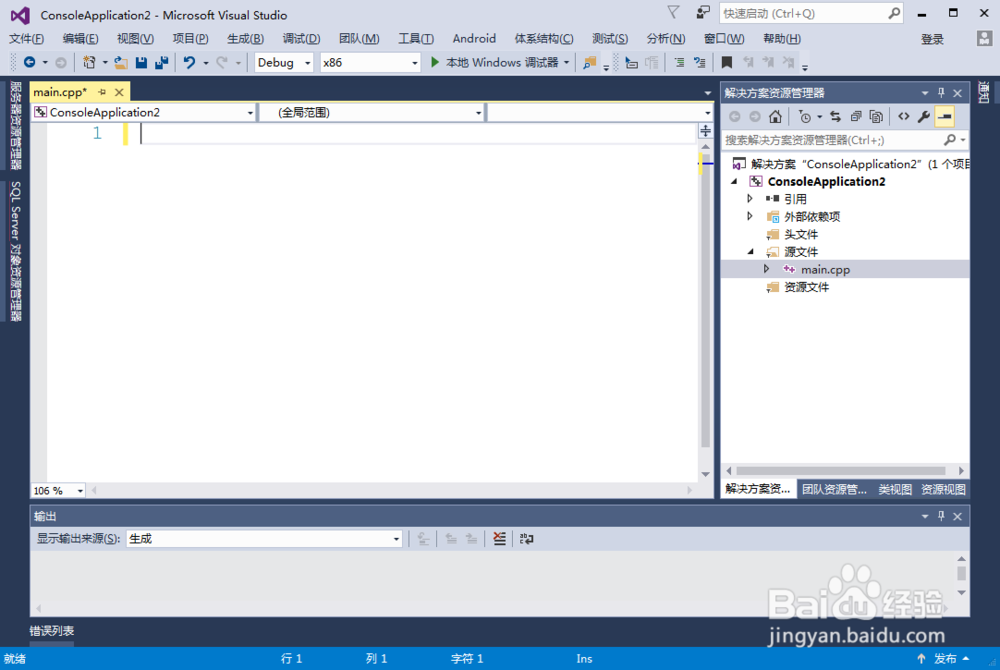Open the 调试(D) menu

(x=301, y=39)
